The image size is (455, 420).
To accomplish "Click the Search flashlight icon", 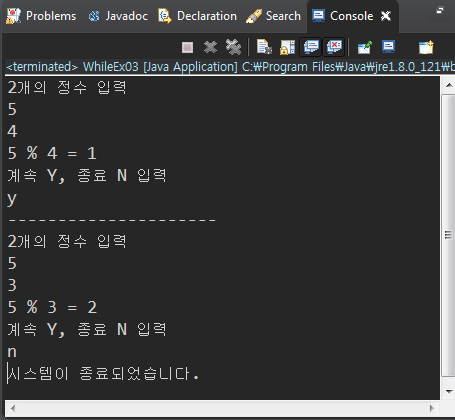I will [x=254, y=16].
